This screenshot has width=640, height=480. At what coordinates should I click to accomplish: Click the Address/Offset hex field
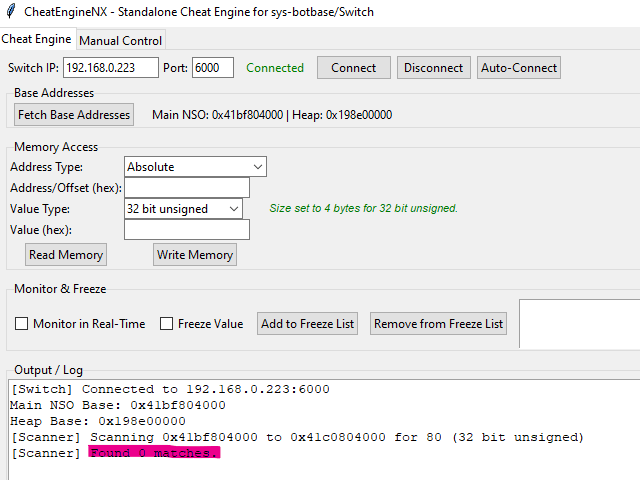point(186,188)
